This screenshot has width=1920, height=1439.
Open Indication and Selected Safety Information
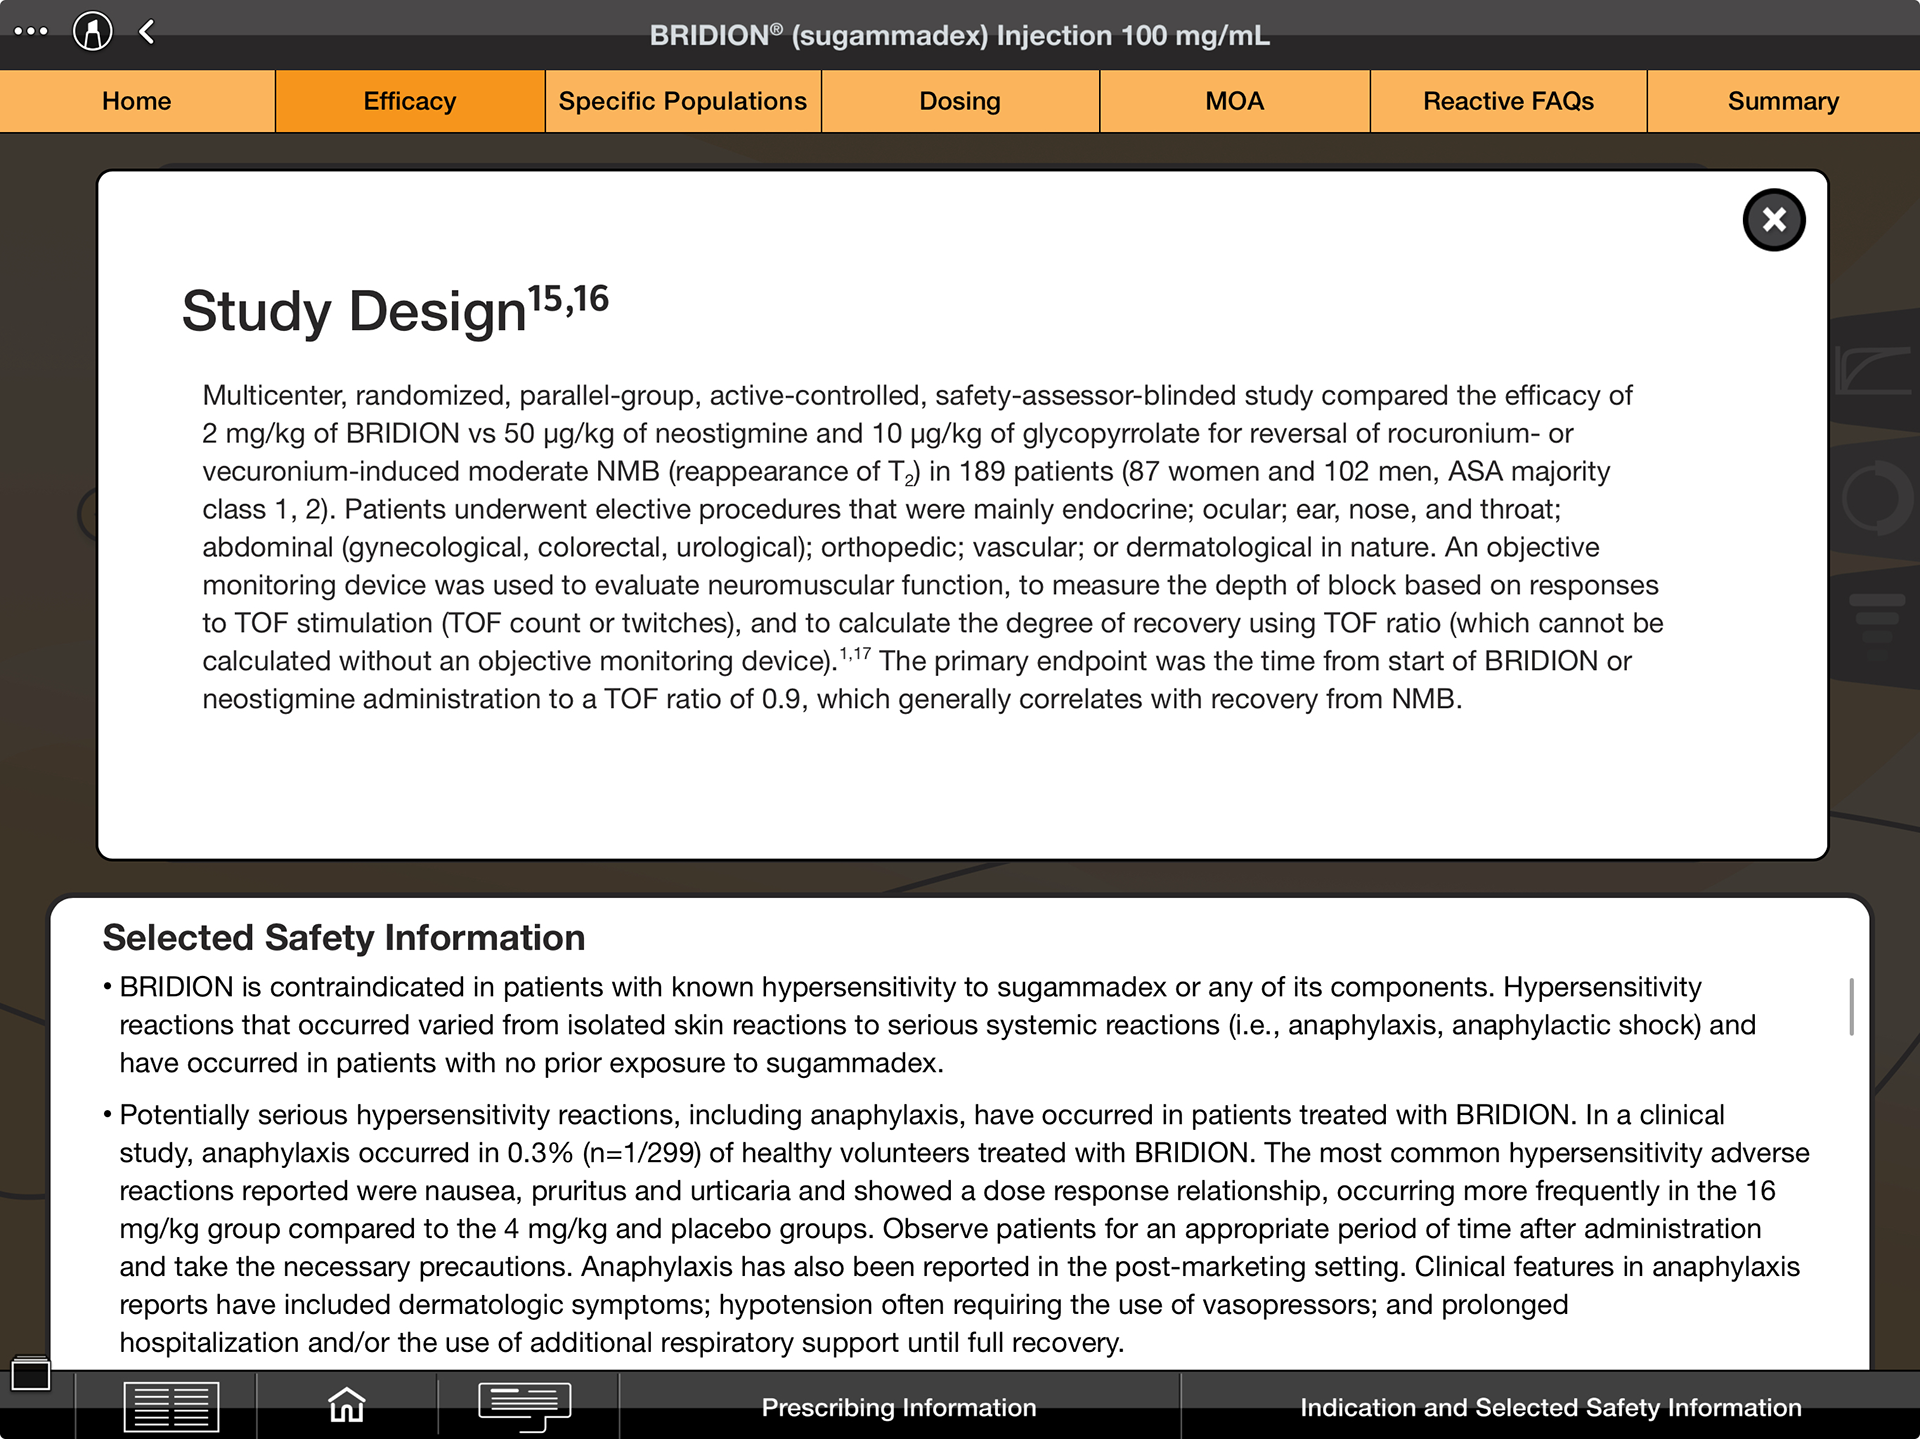click(x=1550, y=1407)
